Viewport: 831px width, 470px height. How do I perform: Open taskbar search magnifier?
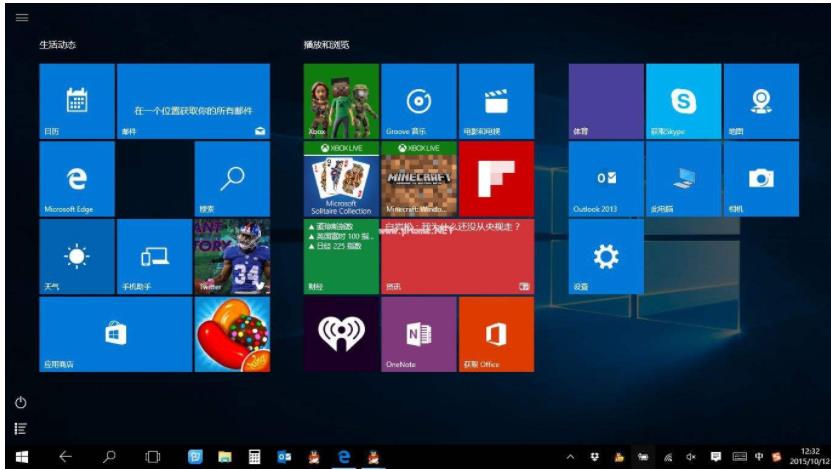pyautogui.click(x=109, y=457)
